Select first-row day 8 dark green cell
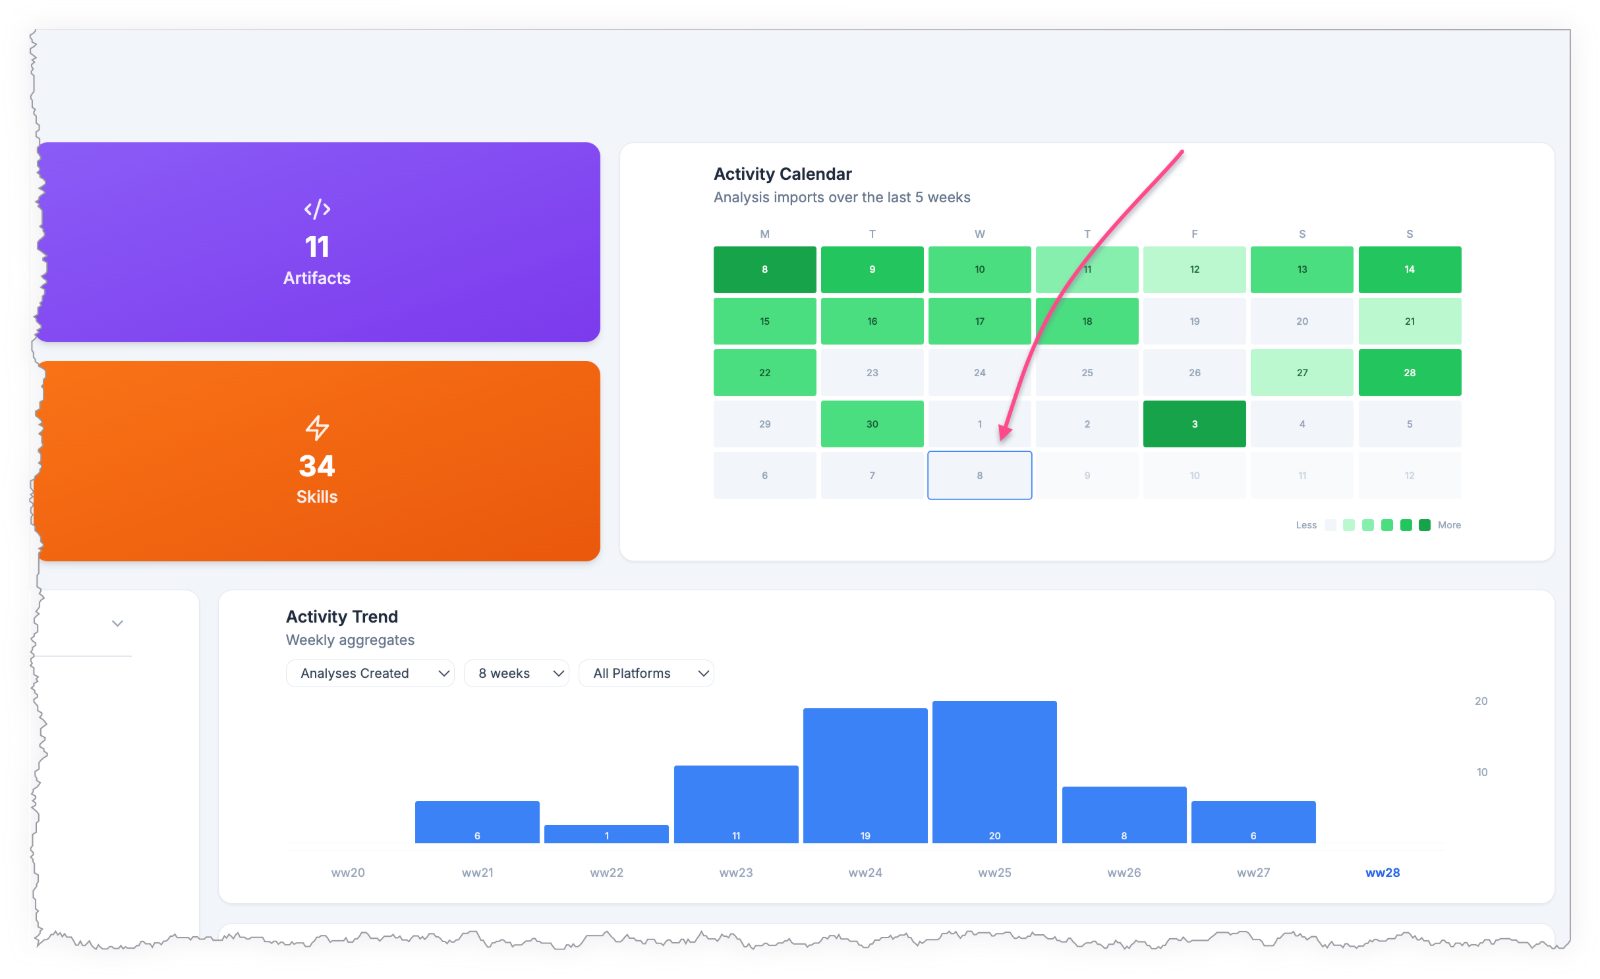 pyautogui.click(x=765, y=269)
